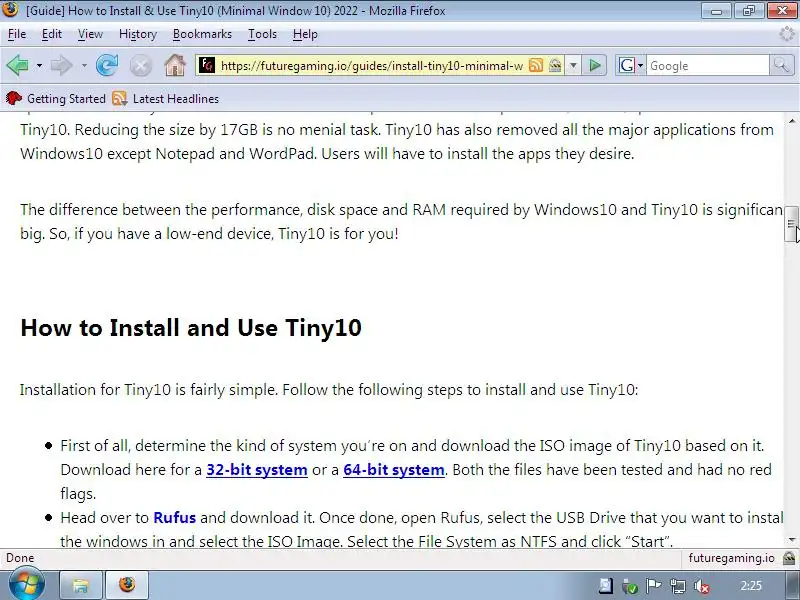Click the status bar padlock icon
The height and width of the screenshot is (600, 800).
[x=789, y=558]
